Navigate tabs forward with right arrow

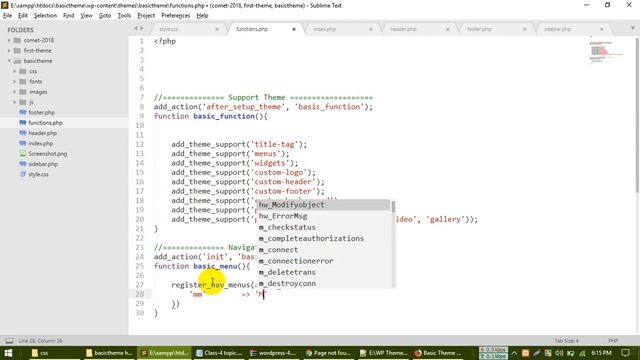[142, 29]
